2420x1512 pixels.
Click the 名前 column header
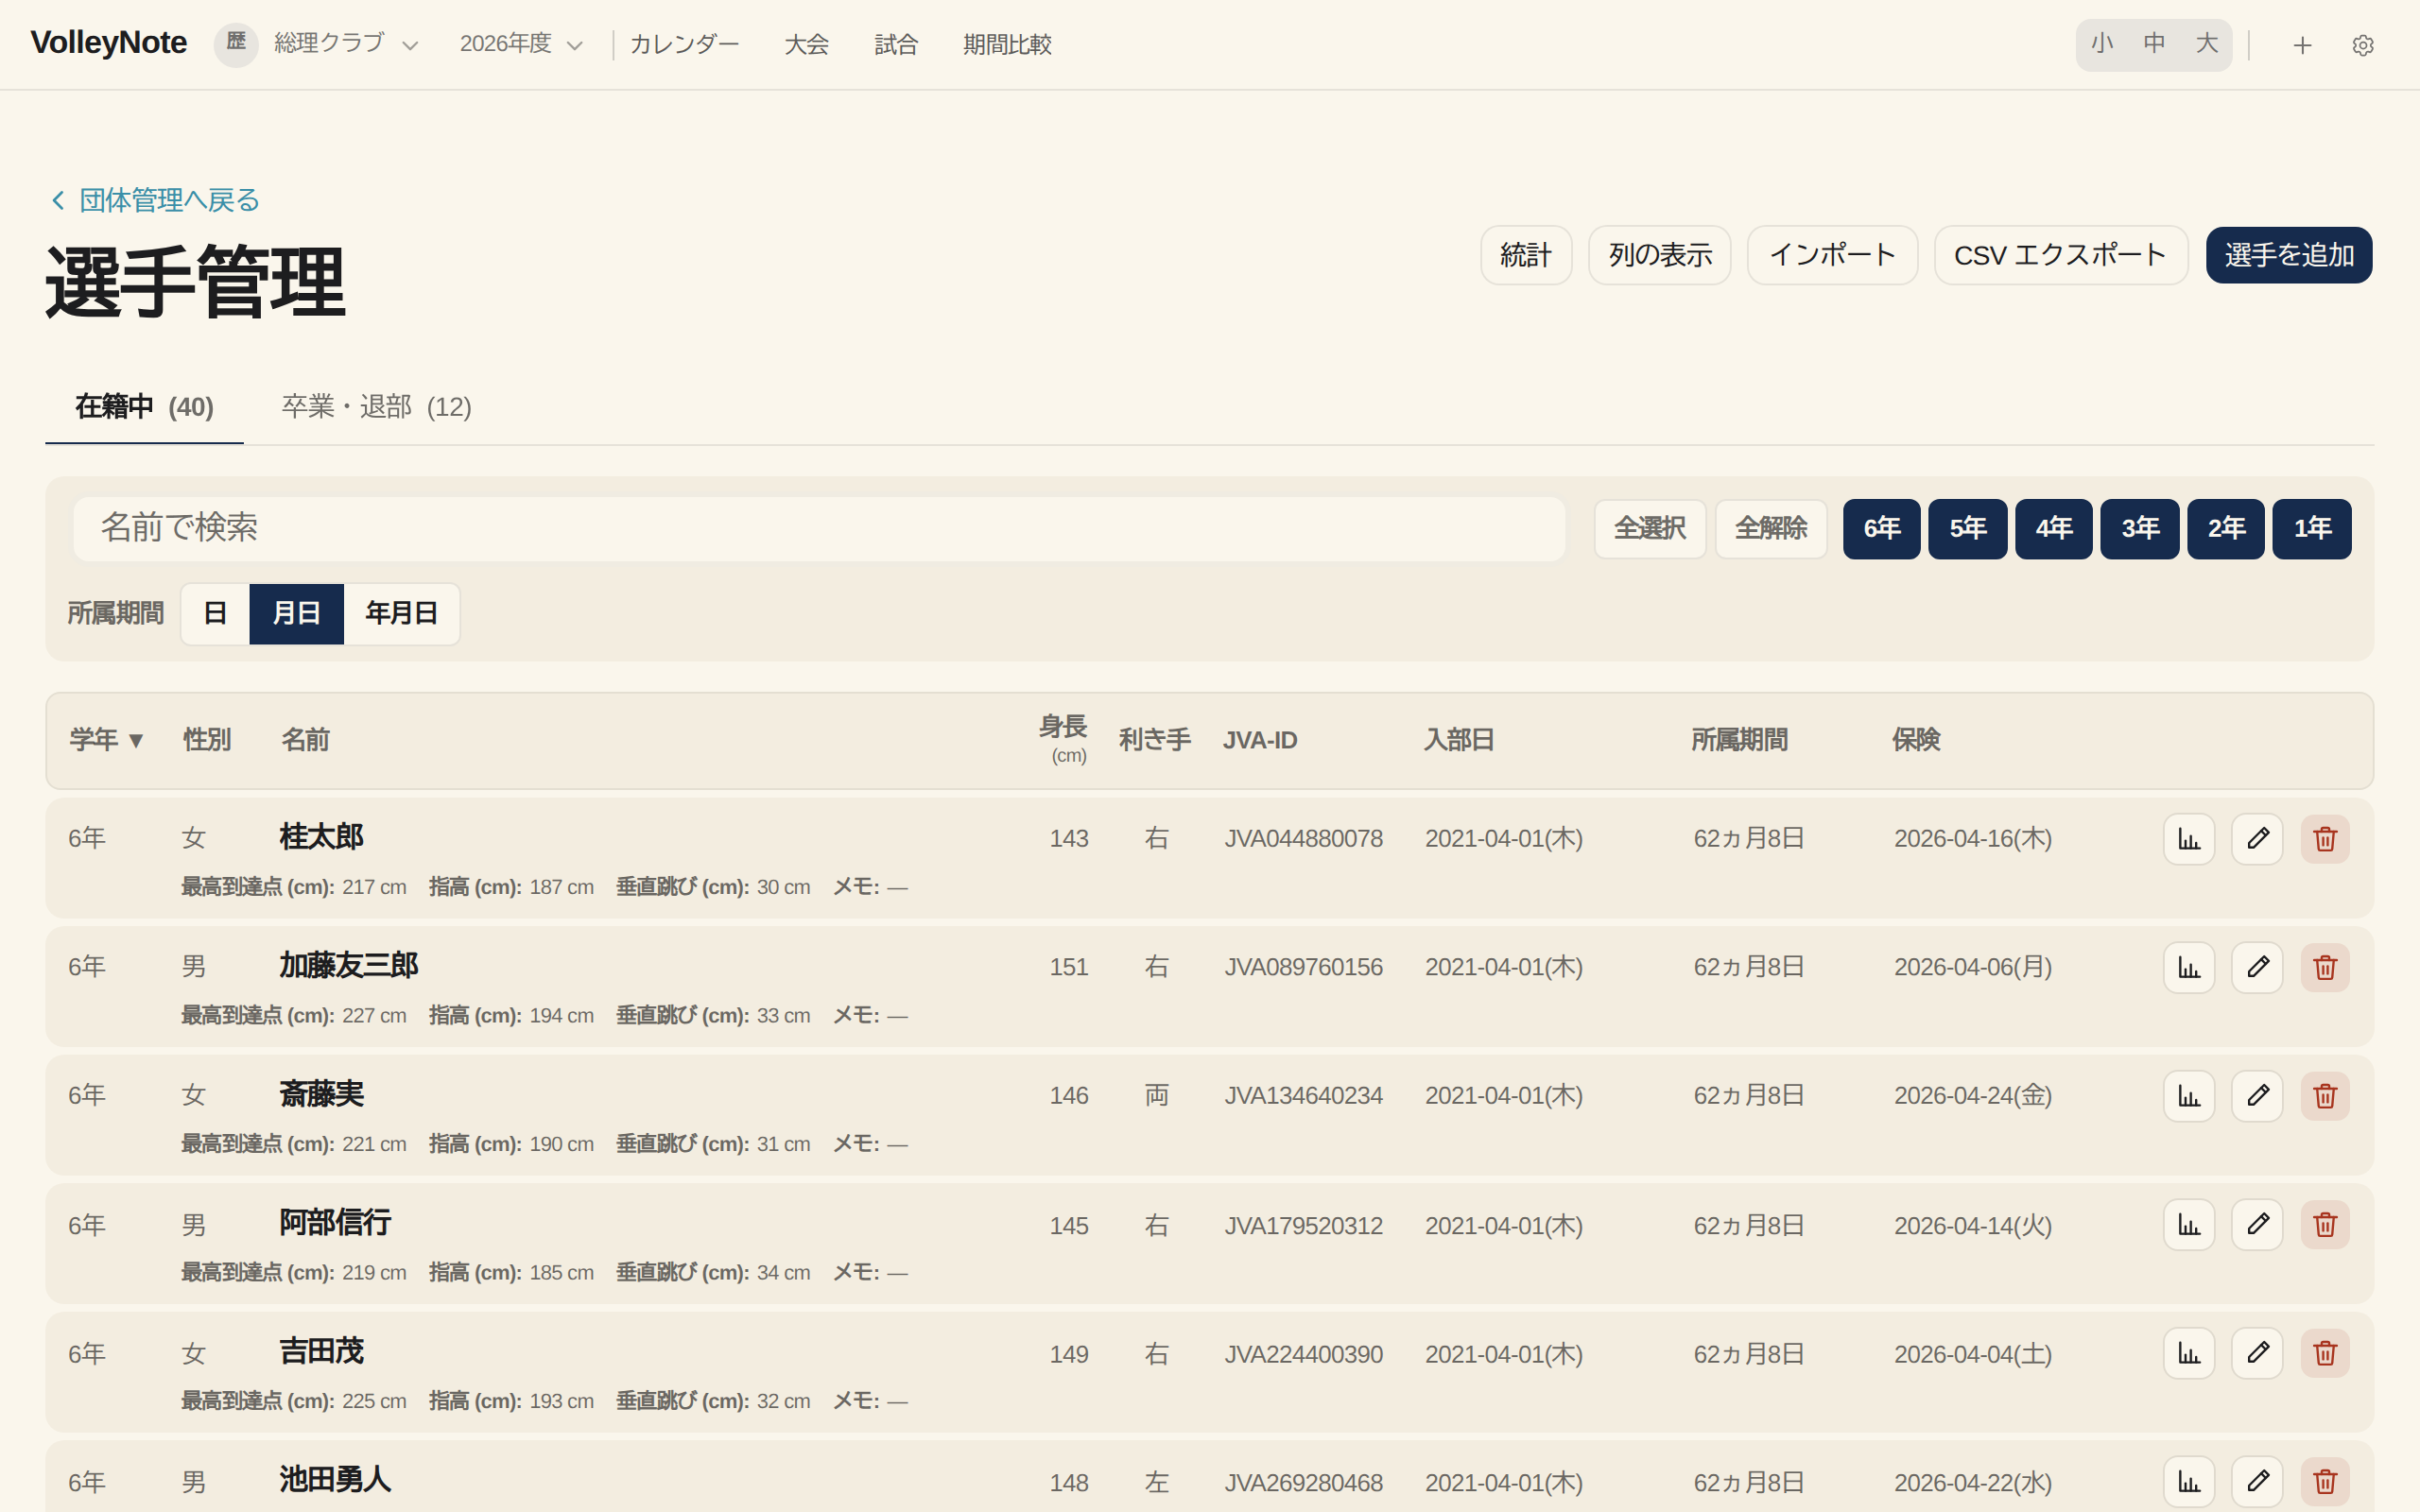tap(305, 740)
